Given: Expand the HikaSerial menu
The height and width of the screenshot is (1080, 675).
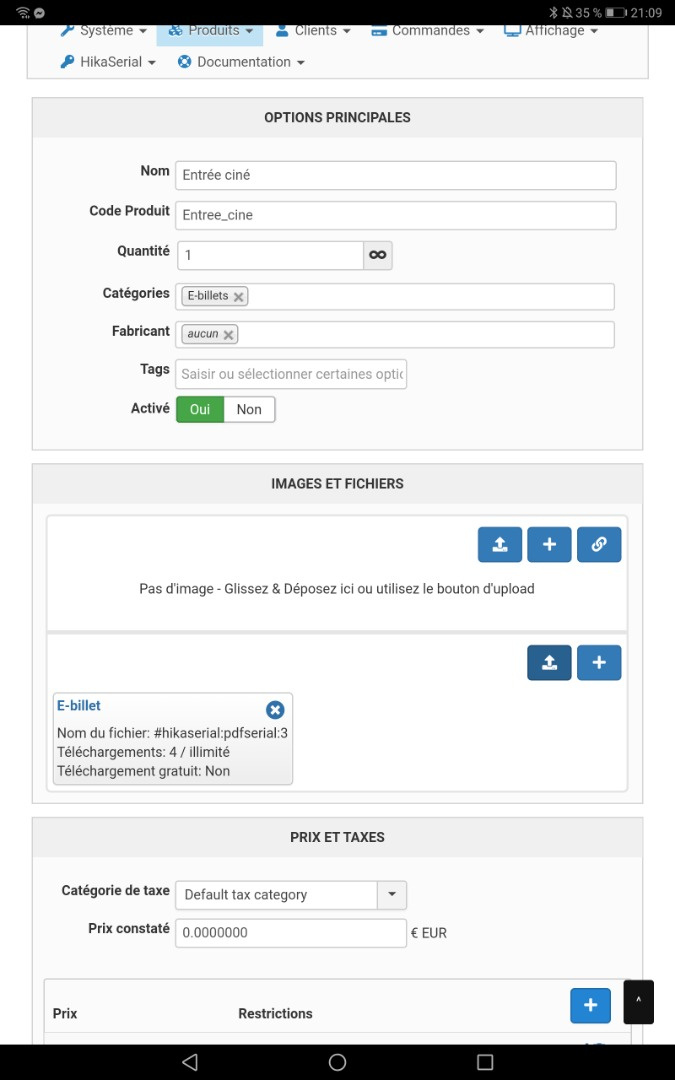Looking at the screenshot, I should coord(108,62).
